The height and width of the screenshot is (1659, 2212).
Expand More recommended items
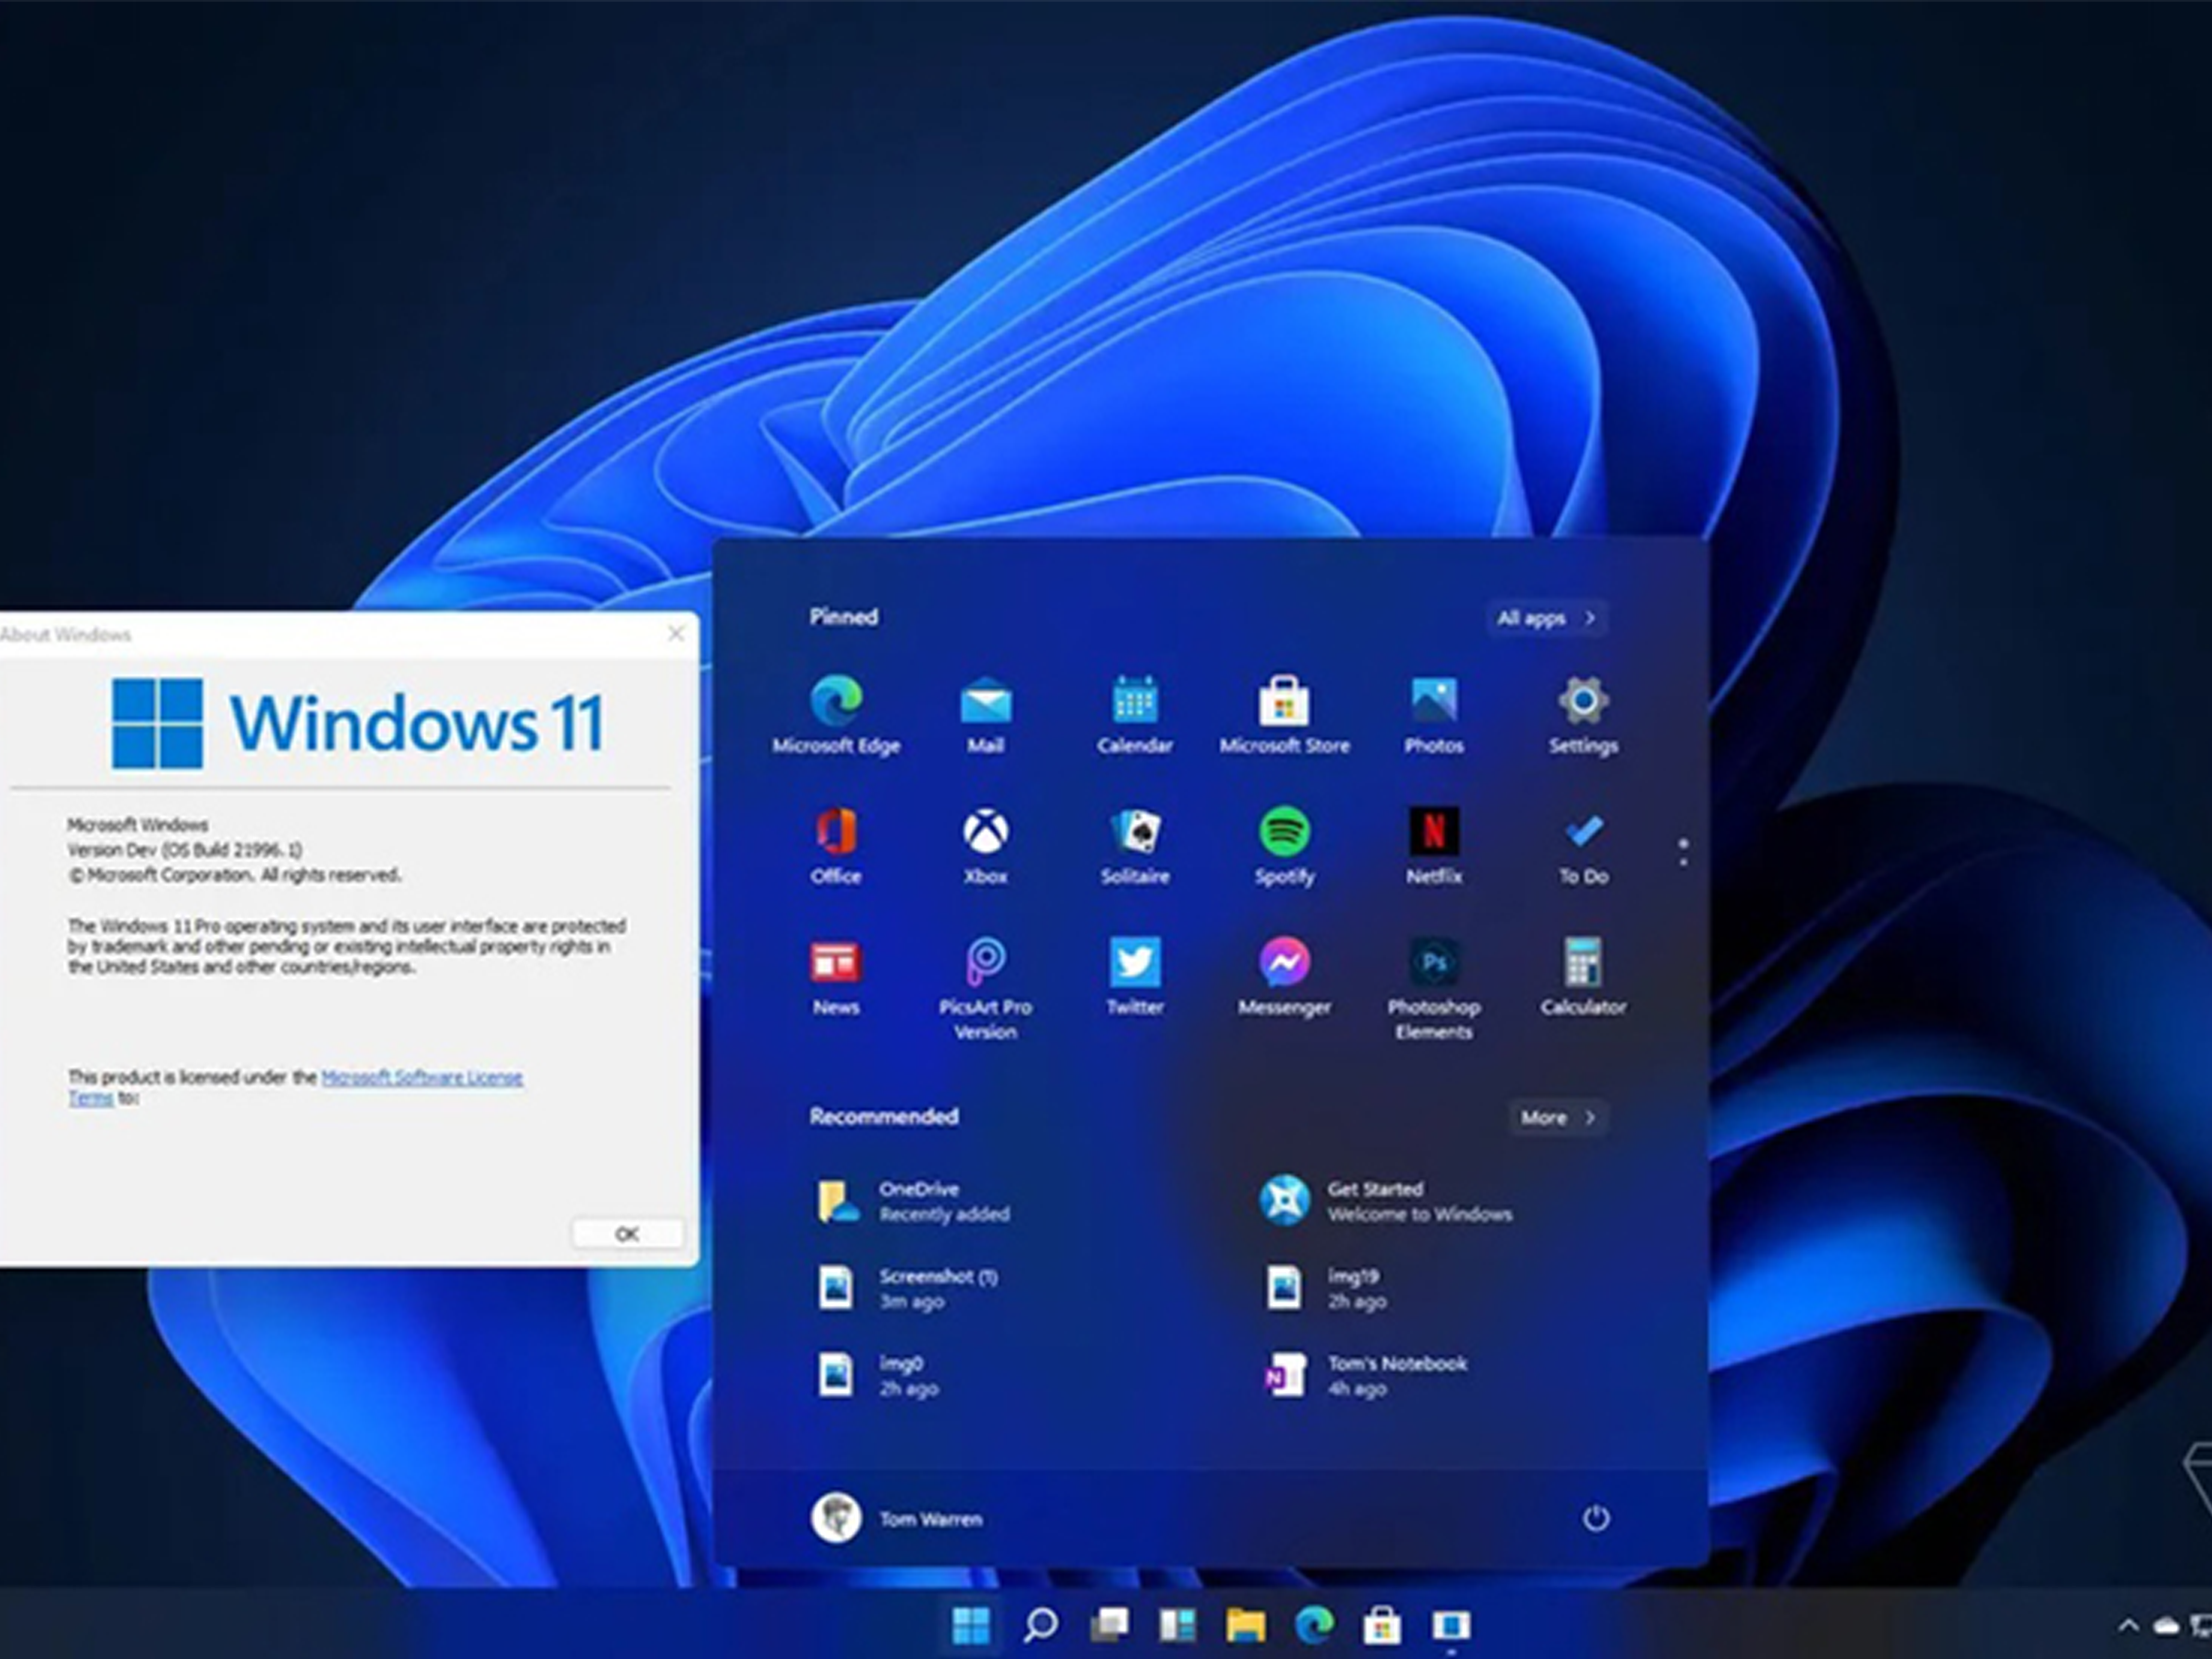pos(1557,1118)
